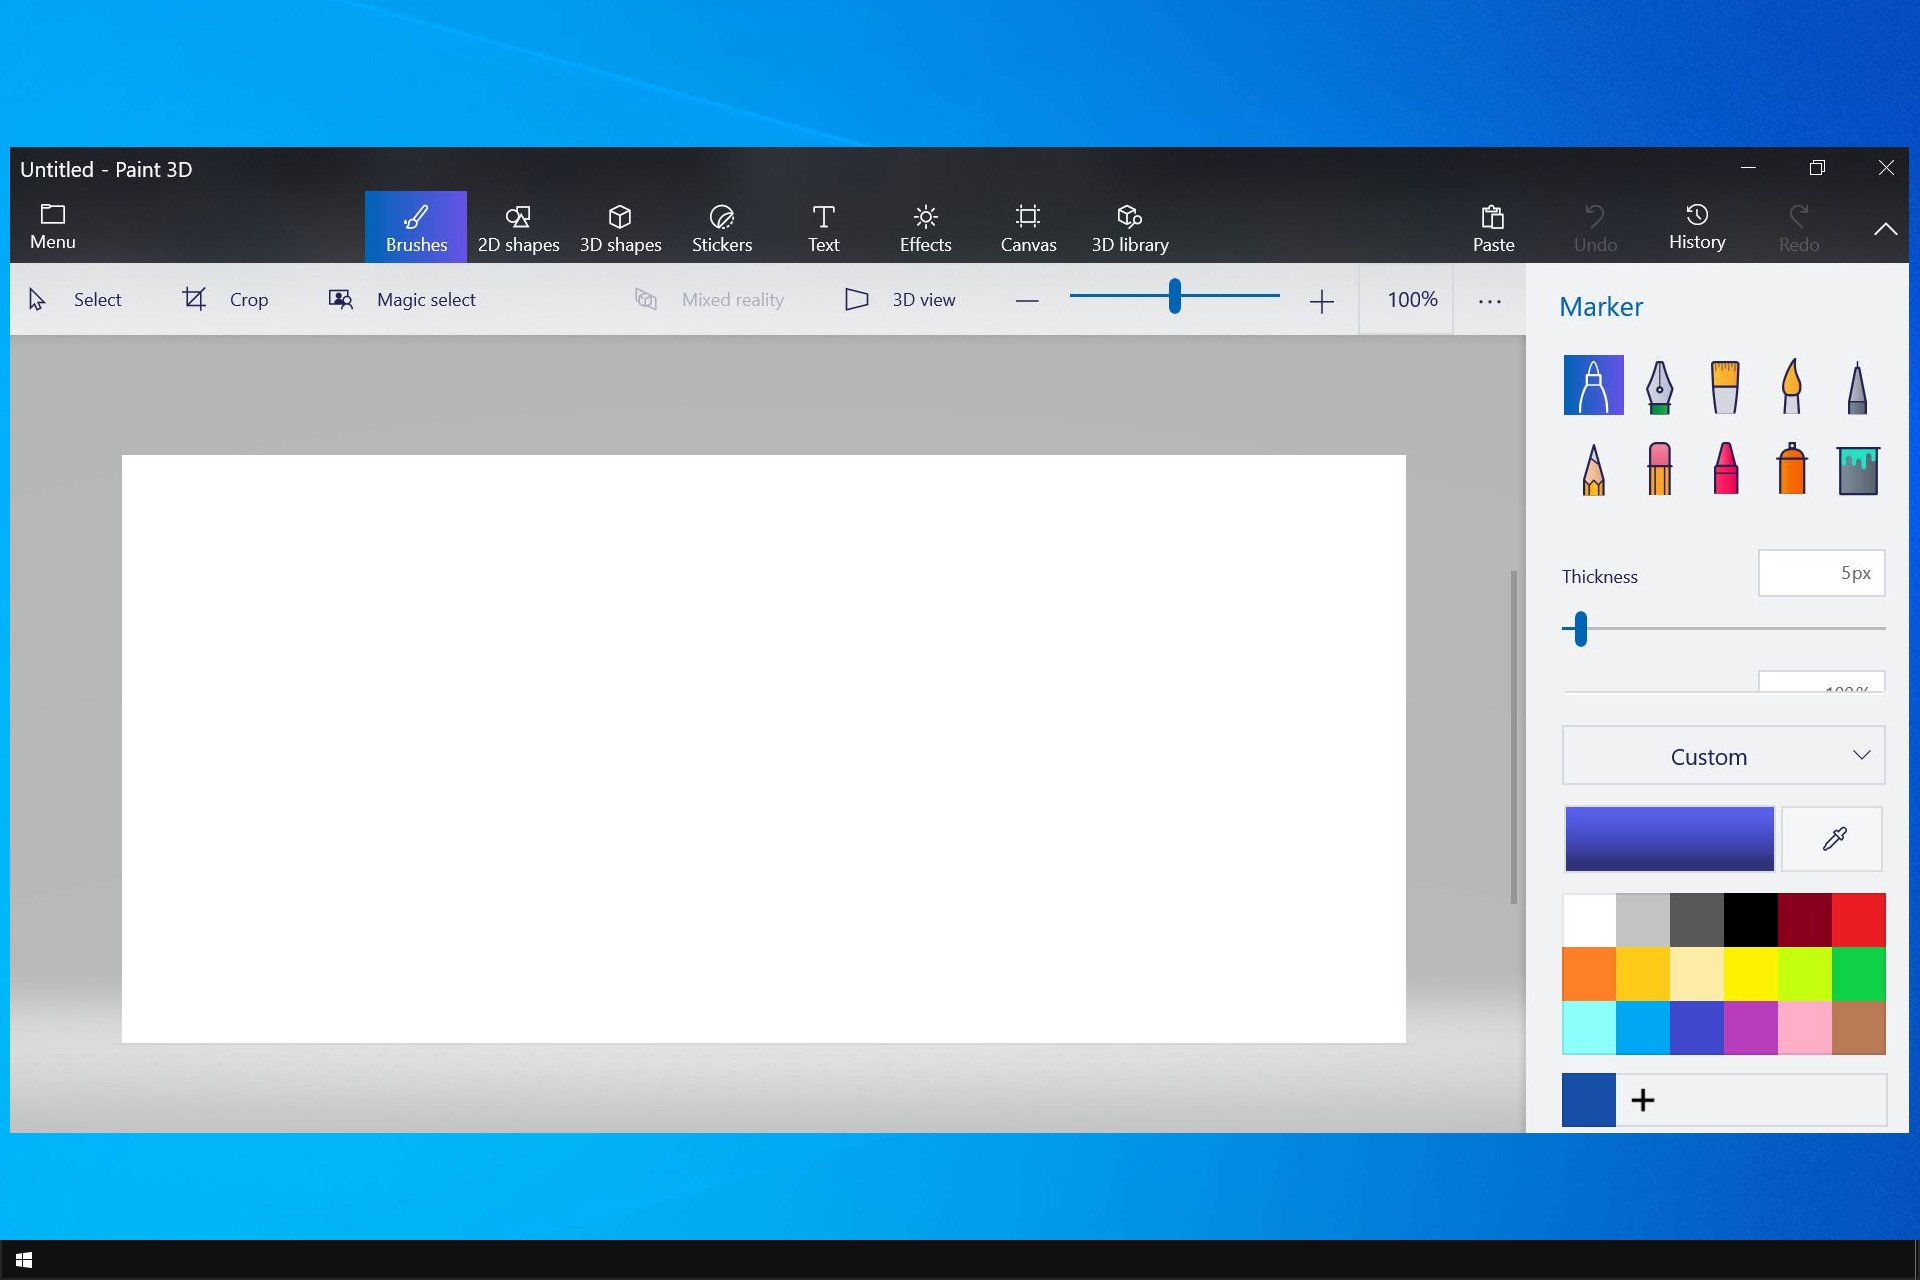Click the Thickness slider handle
Viewport: 1920px width, 1280px height.
tap(1581, 629)
